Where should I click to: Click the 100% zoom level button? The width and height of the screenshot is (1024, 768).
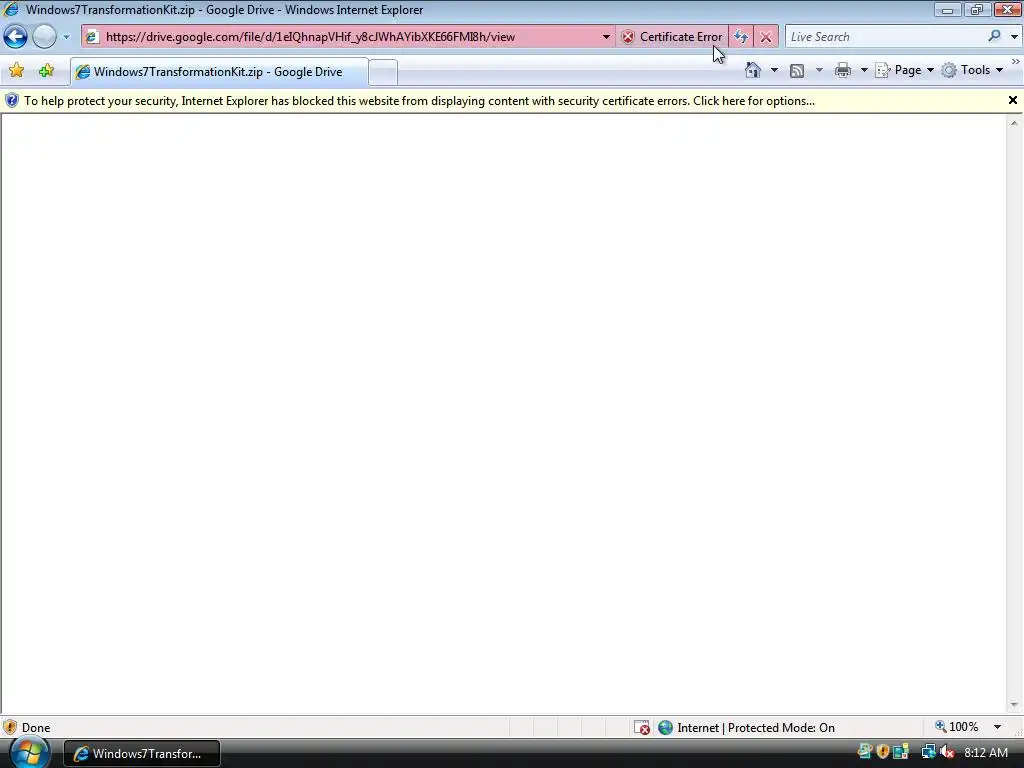957,727
